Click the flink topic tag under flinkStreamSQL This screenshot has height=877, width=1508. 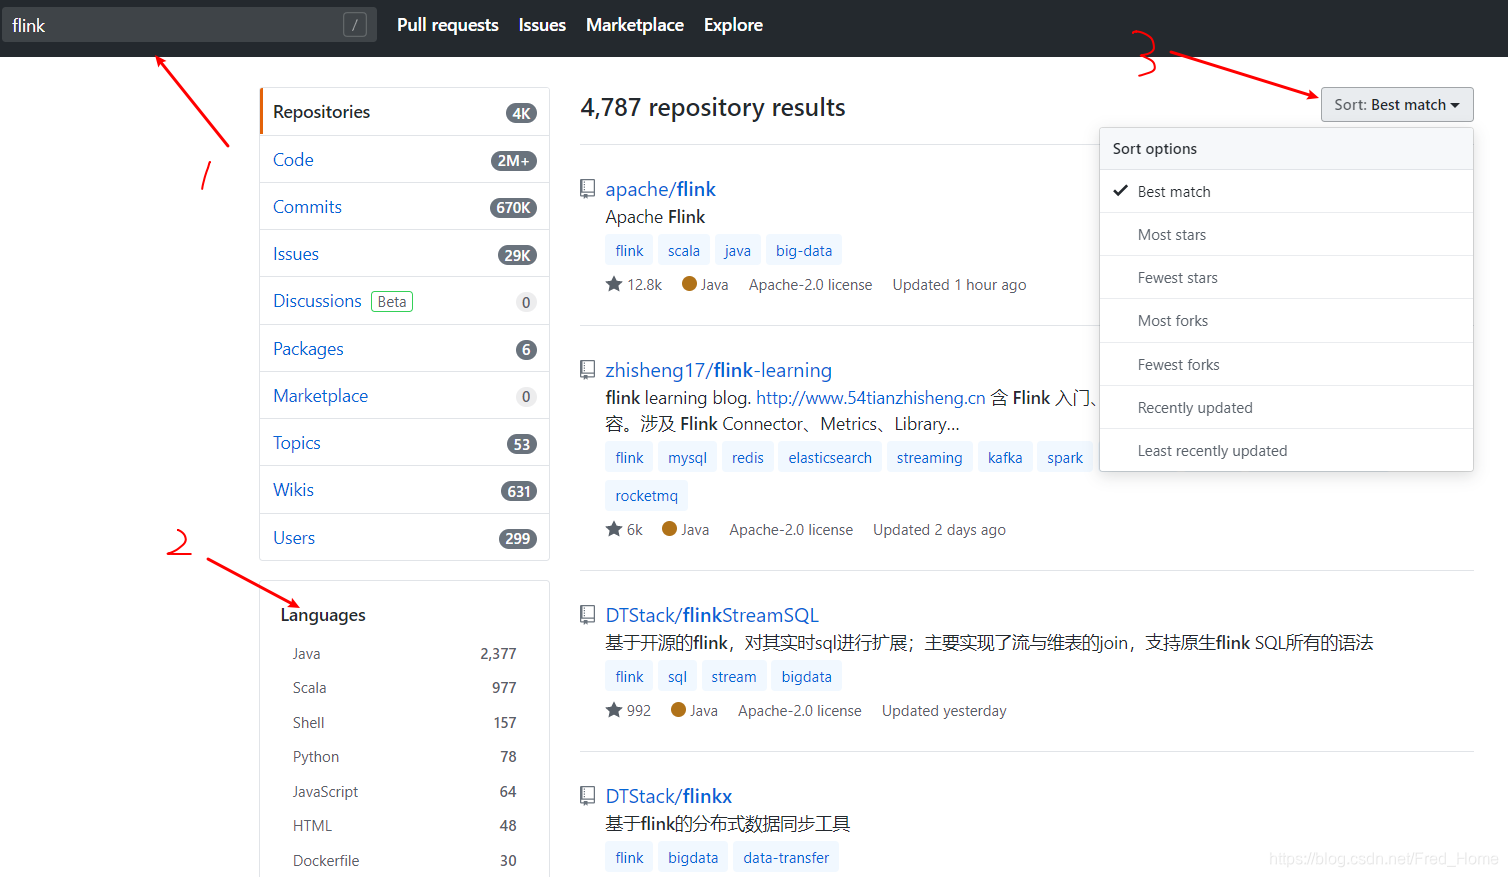[x=628, y=675]
